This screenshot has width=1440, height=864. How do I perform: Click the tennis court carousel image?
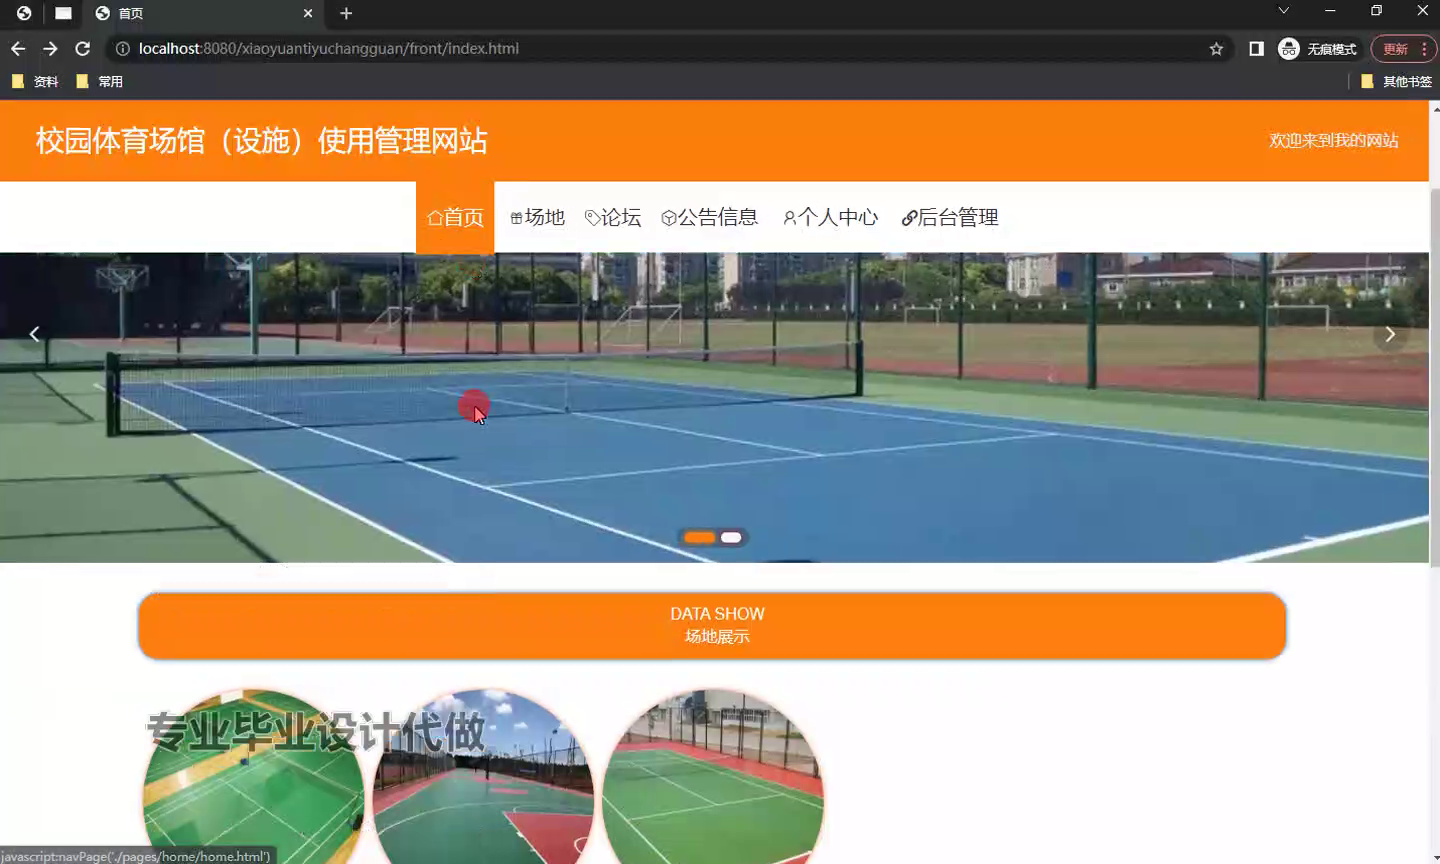[714, 408]
